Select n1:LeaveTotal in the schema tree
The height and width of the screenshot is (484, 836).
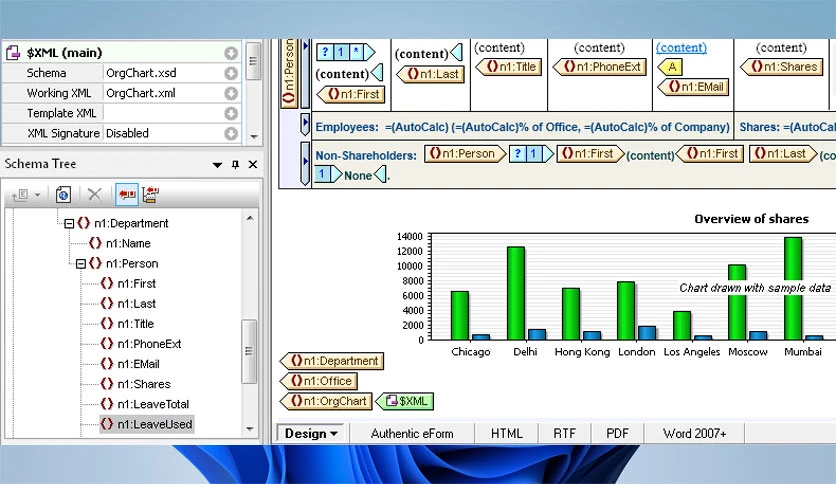pos(153,405)
